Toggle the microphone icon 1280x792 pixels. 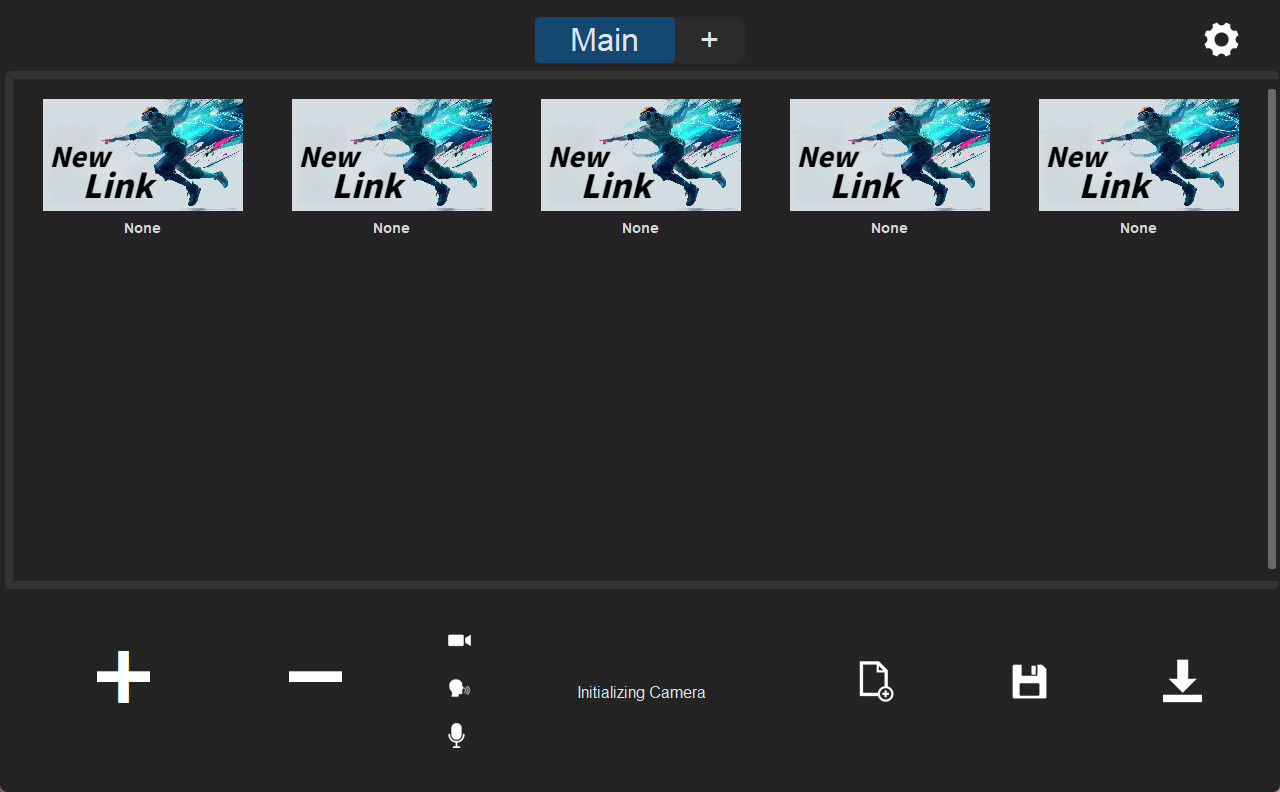(457, 736)
